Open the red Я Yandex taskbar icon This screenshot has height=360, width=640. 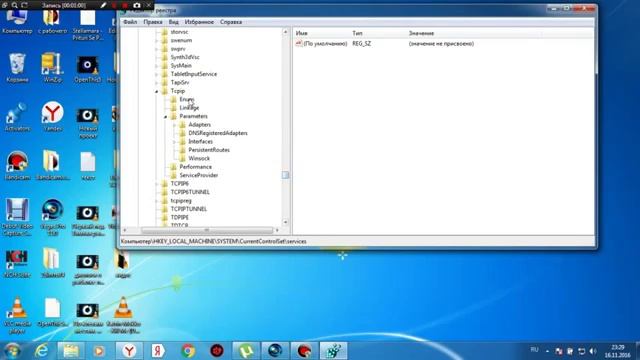pyautogui.click(x=158, y=351)
